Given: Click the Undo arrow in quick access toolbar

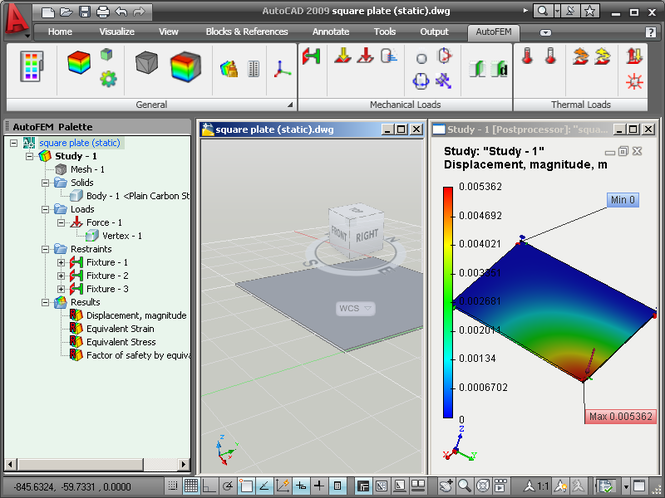Looking at the screenshot, I should (121, 12).
